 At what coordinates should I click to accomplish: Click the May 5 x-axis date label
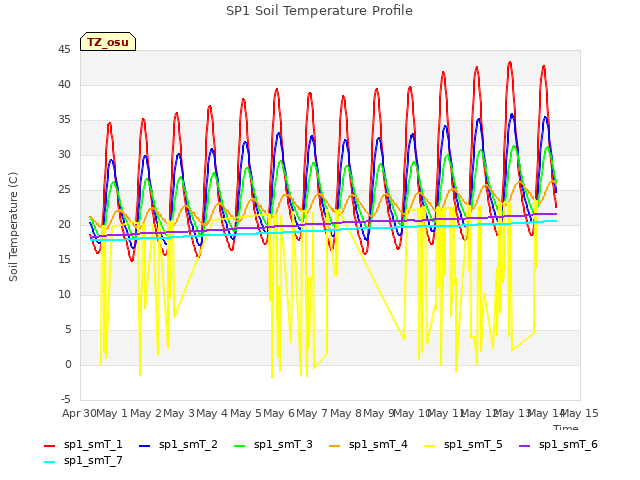pos(246,413)
